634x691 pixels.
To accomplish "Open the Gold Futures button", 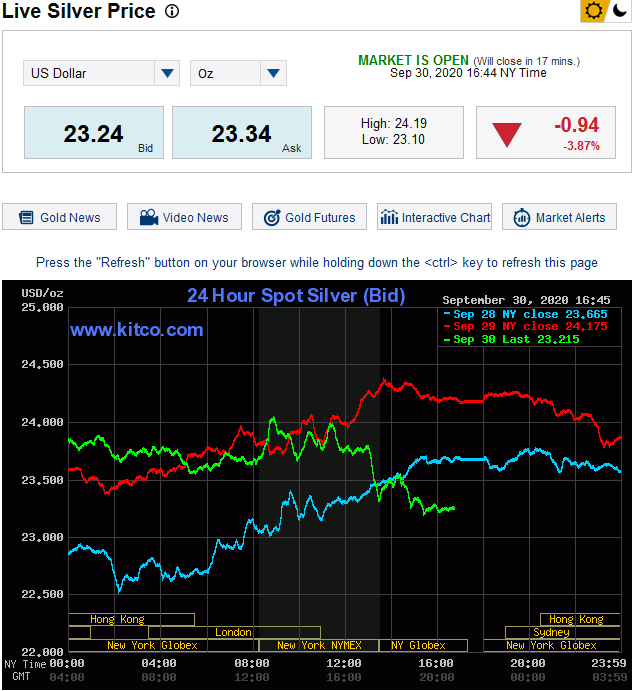I will (x=309, y=217).
